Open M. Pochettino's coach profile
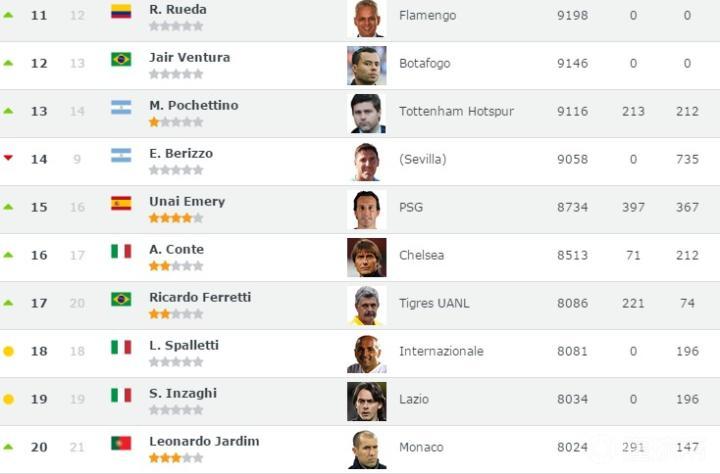This screenshot has height=474, width=720. click(193, 105)
